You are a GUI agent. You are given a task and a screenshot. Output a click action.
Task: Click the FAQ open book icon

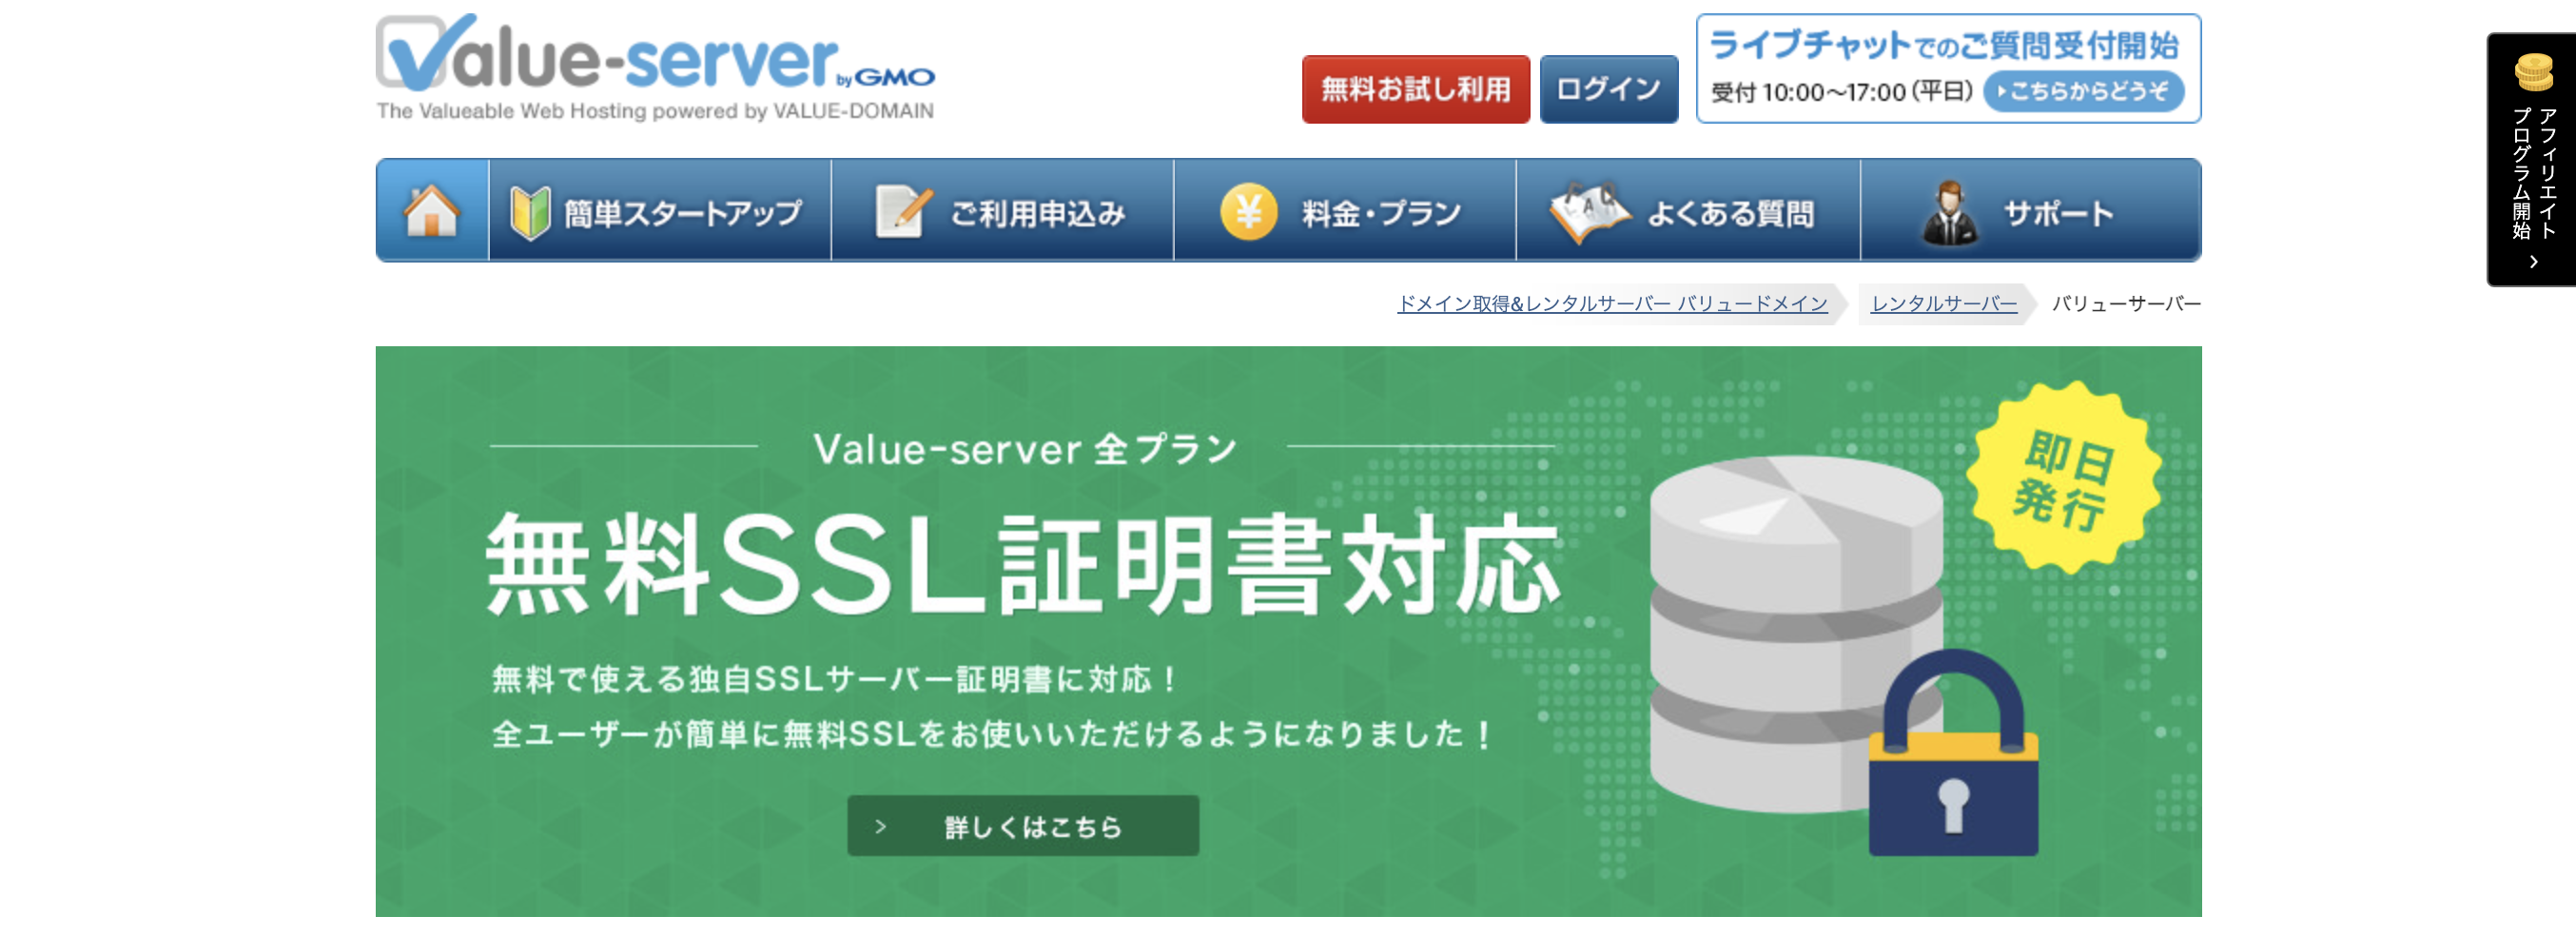pos(1588,211)
